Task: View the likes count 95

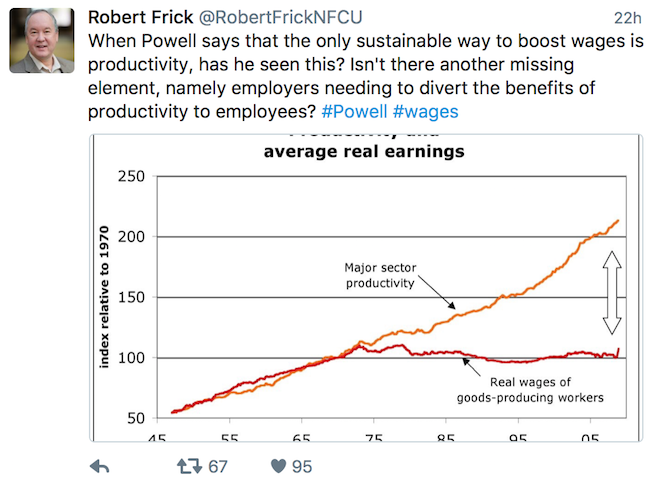Action: click(x=302, y=467)
